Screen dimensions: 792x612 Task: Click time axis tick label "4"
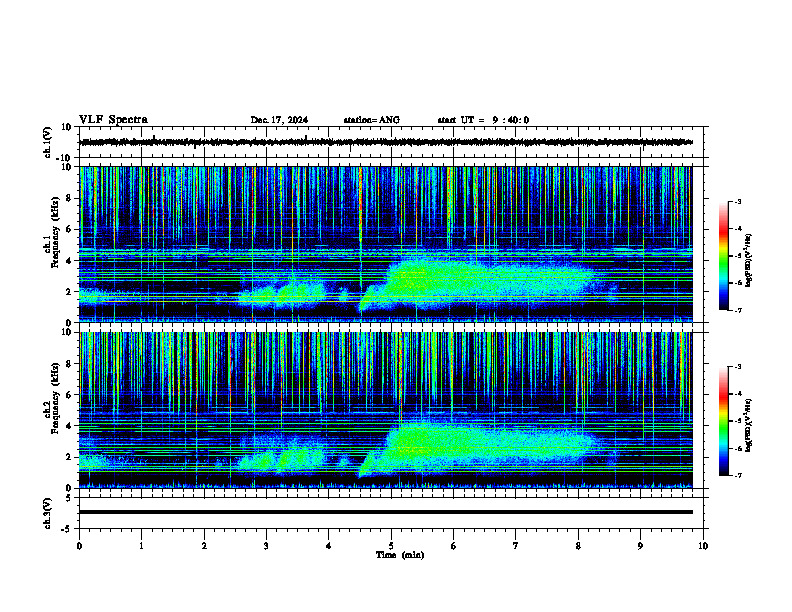coord(329,546)
